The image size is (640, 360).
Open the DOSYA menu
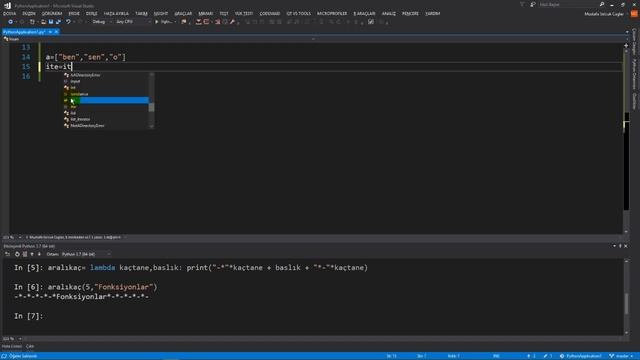(9, 13)
